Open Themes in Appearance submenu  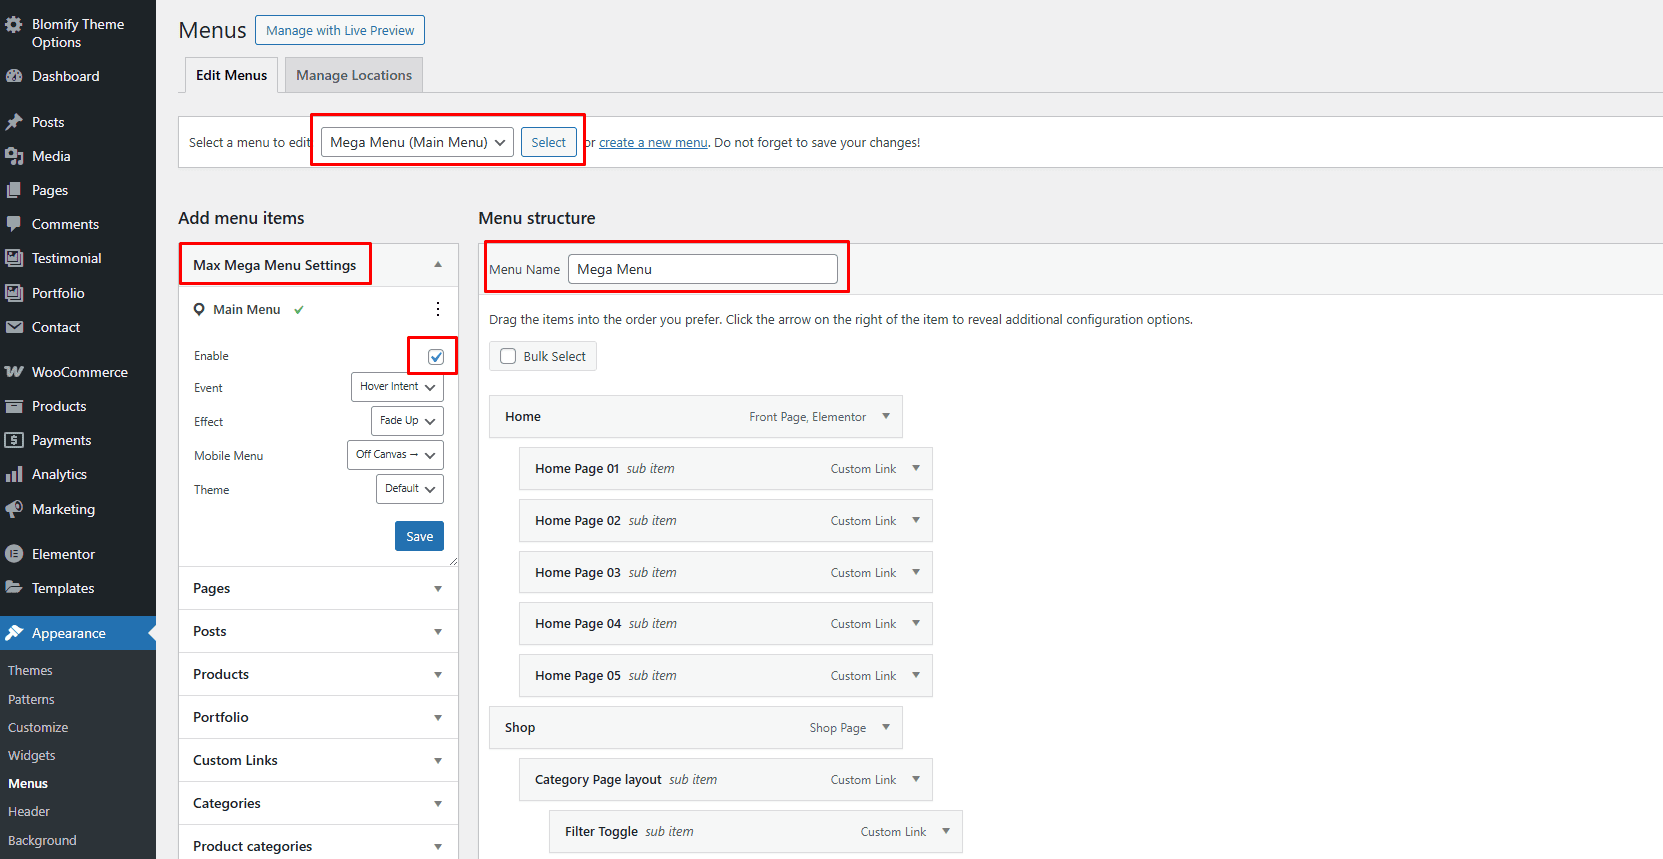pyautogui.click(x=30, y=671)
